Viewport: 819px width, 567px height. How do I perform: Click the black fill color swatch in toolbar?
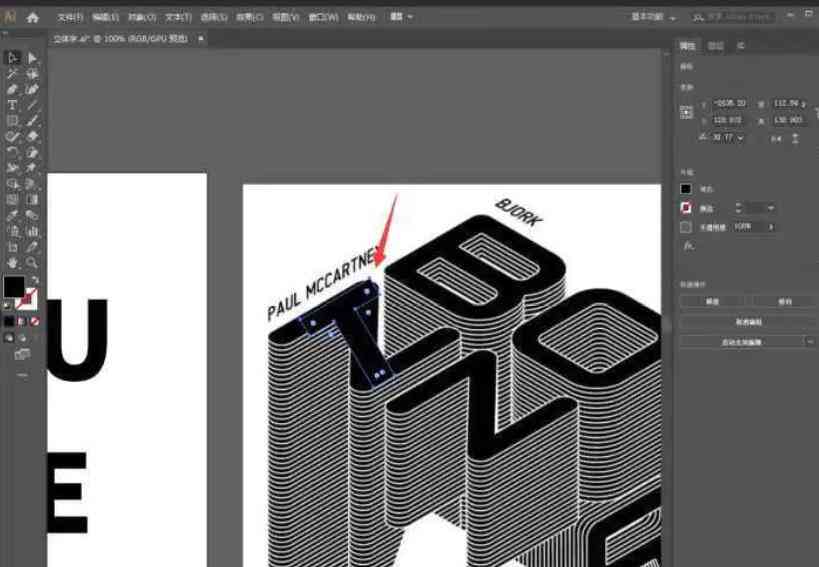14,288
